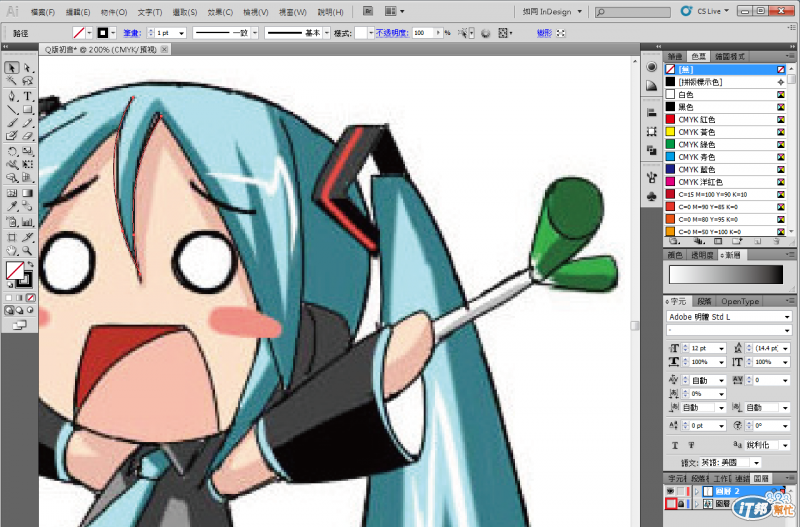Screen dimensions: 800x527
Task: Open the 文字(T) menu
Action: (149, 12)
